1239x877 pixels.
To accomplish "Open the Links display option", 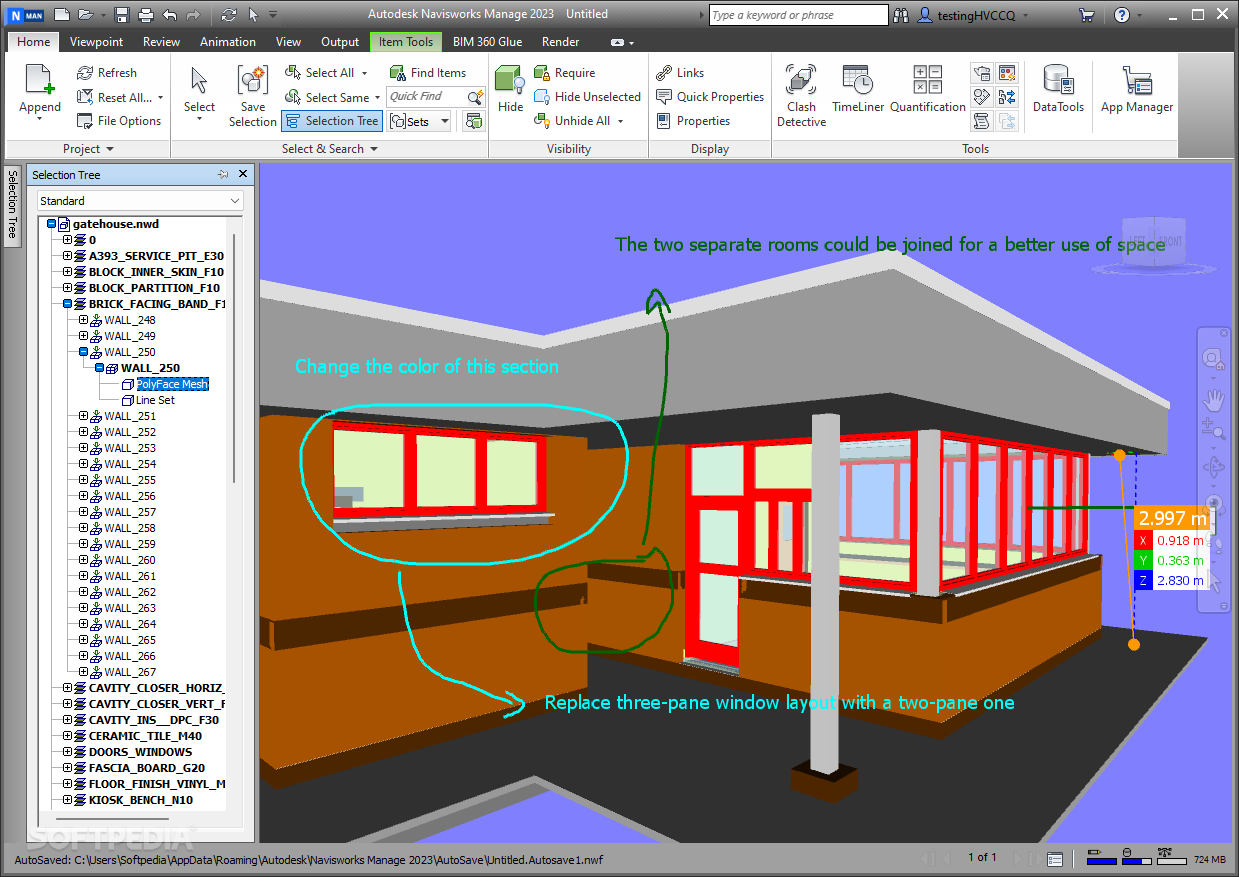I will [680, 73].
